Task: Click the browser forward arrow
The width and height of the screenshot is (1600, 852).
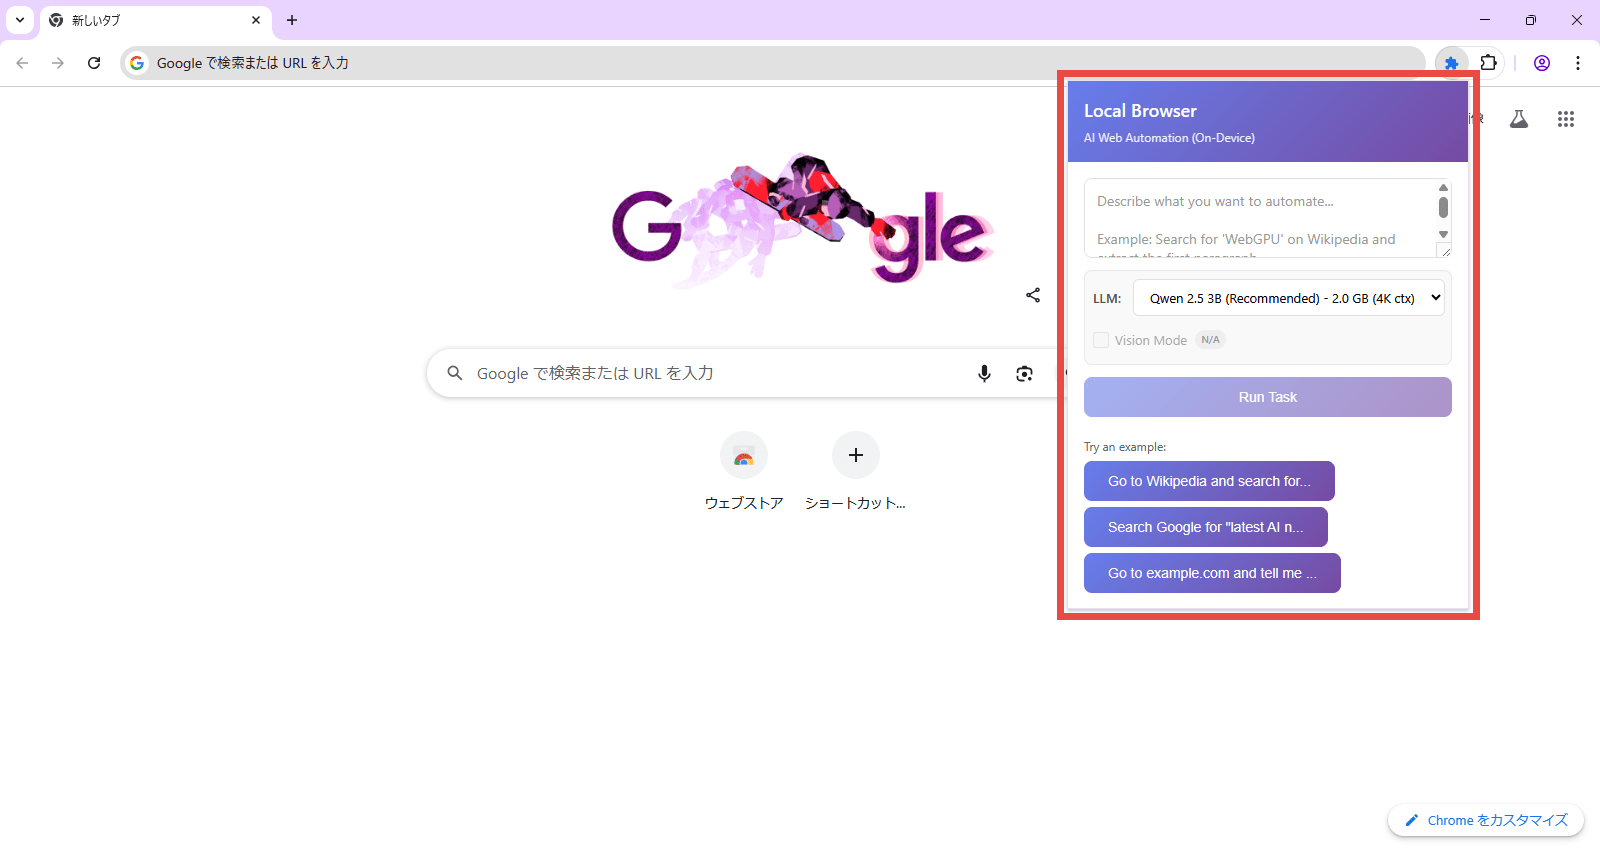Action: click(58, 63)
